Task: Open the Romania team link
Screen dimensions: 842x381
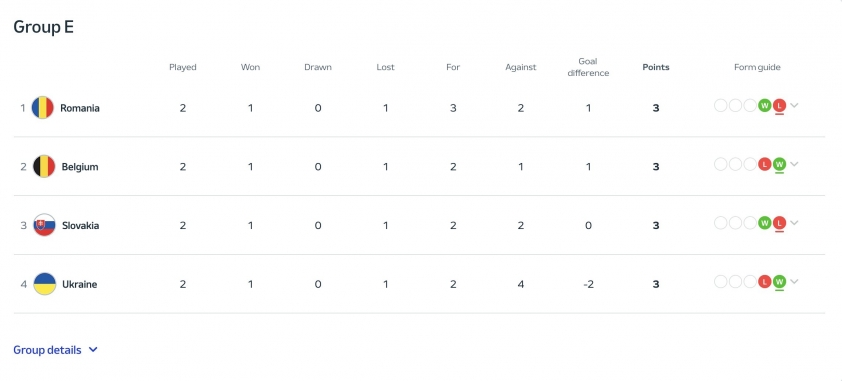Action: [x=79, y=108]
